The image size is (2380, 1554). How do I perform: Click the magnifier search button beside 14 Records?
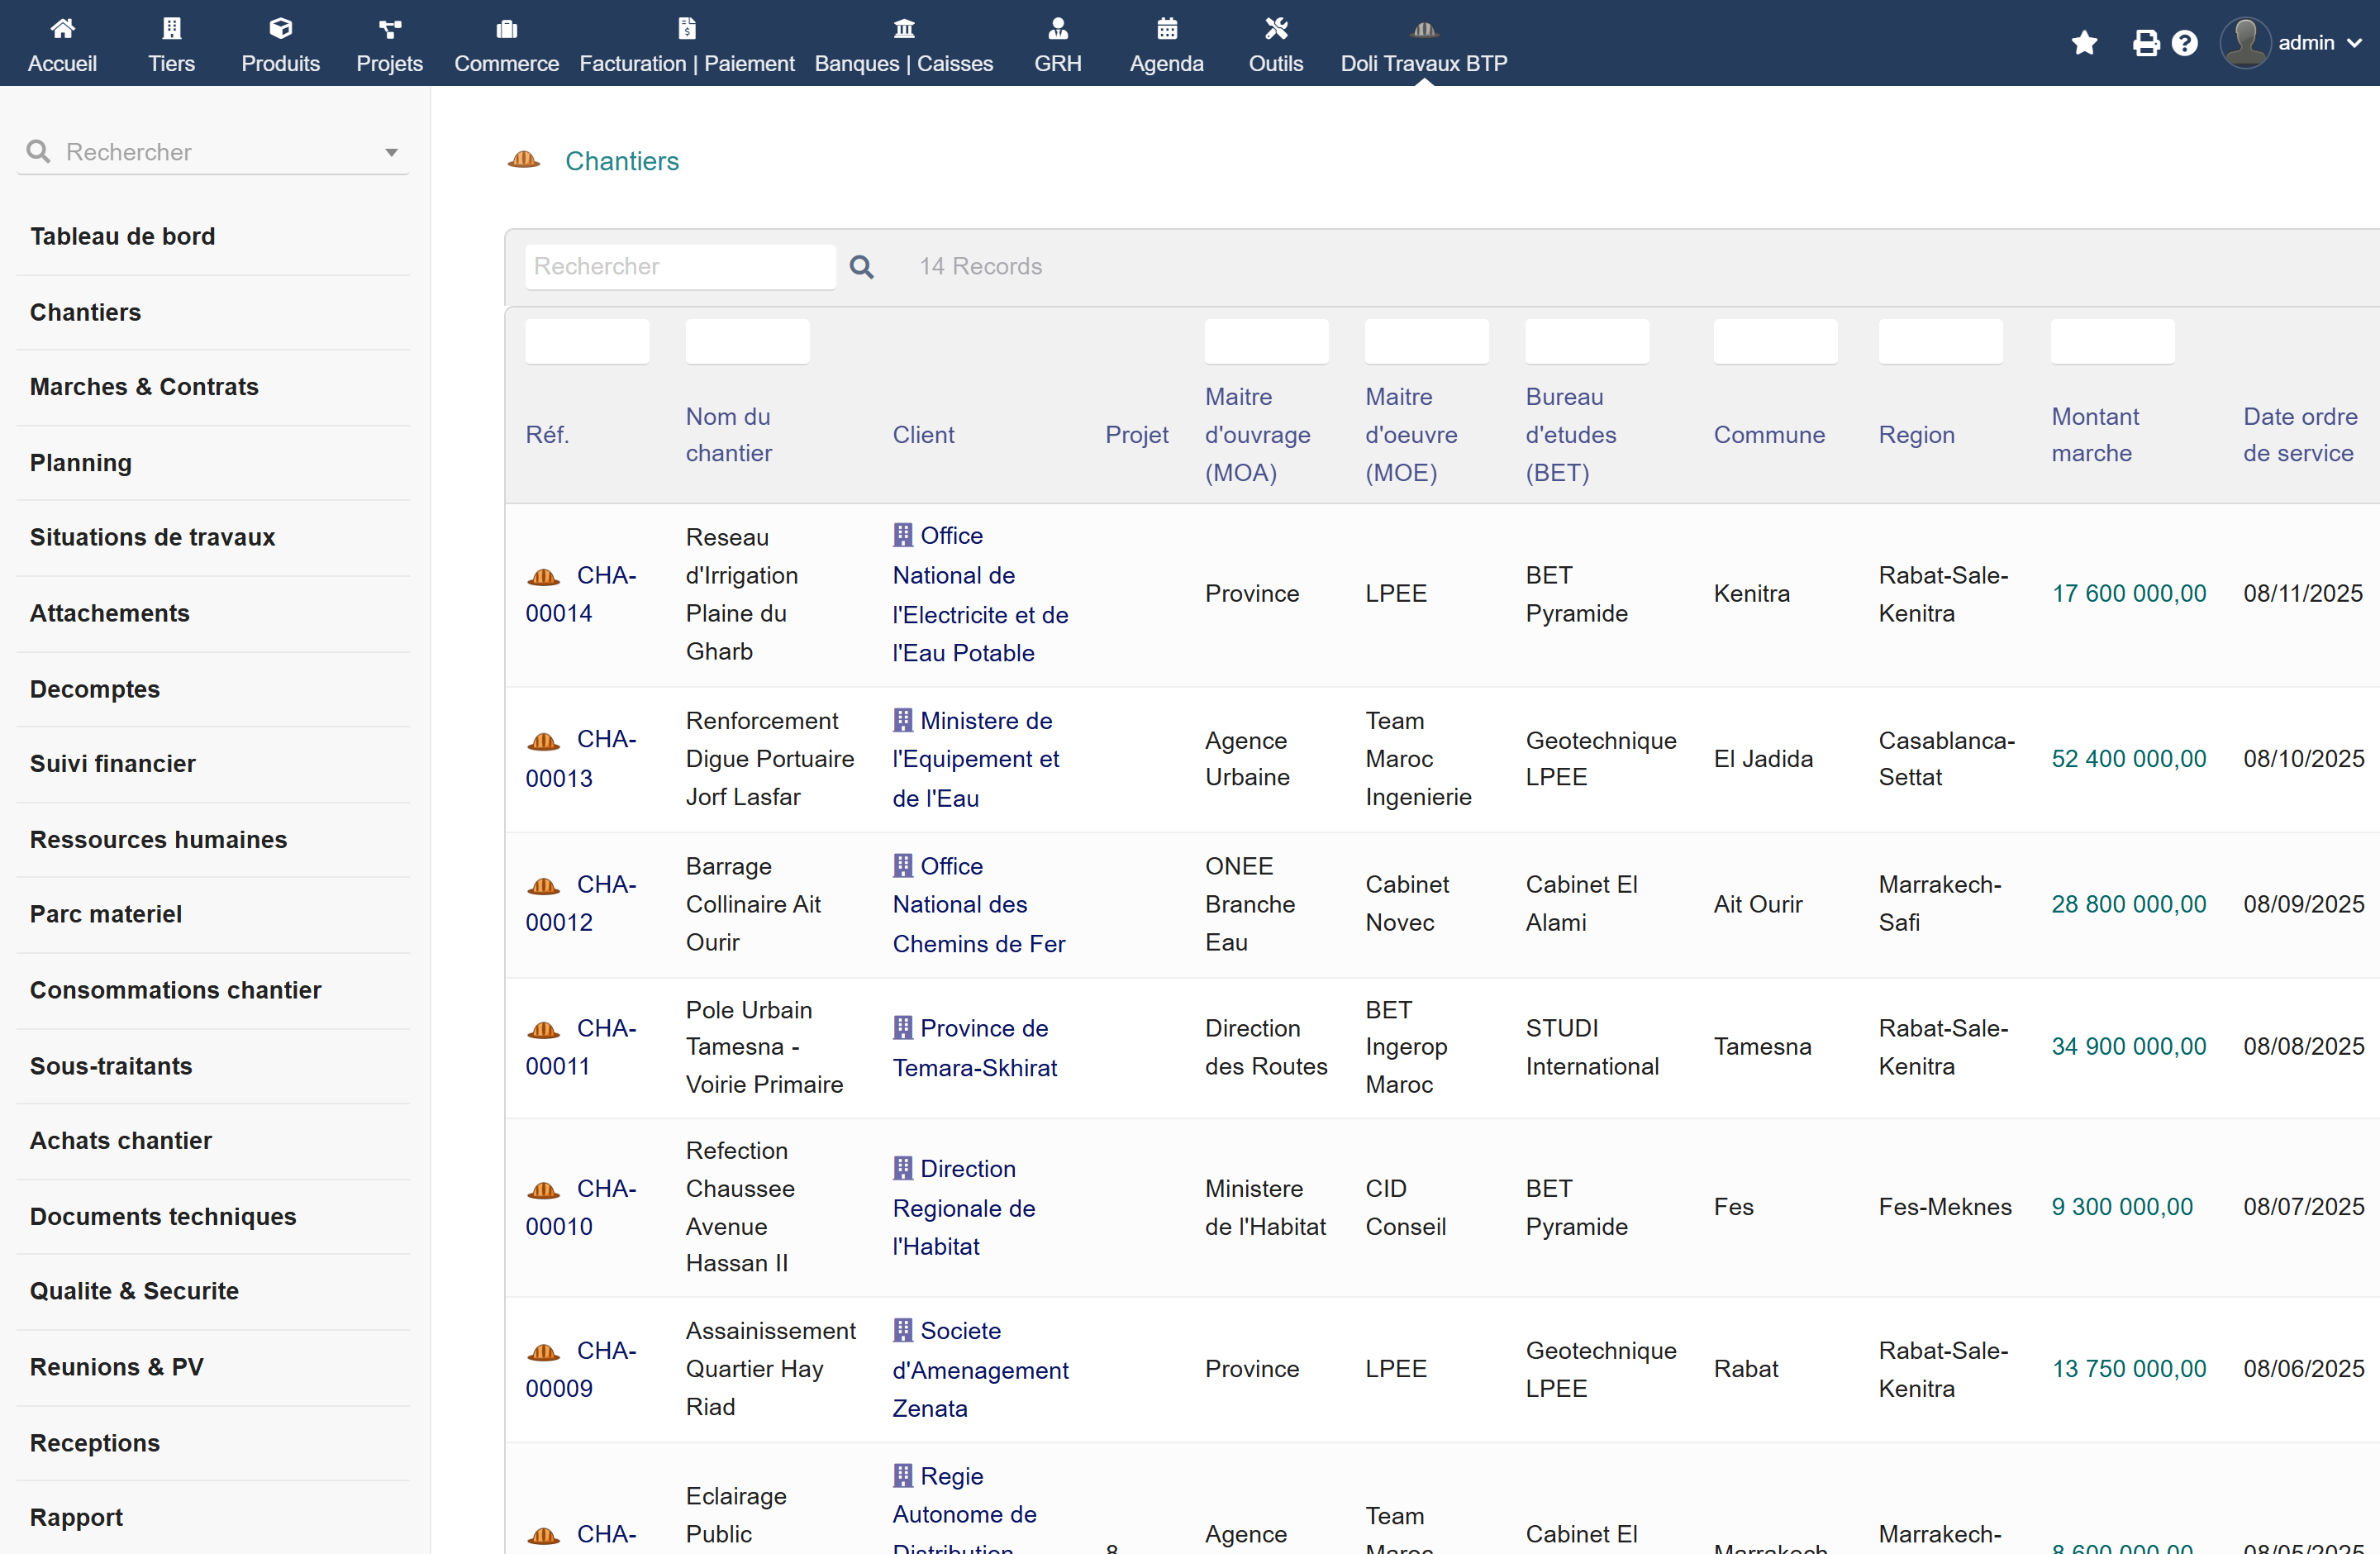pos(861,267)
